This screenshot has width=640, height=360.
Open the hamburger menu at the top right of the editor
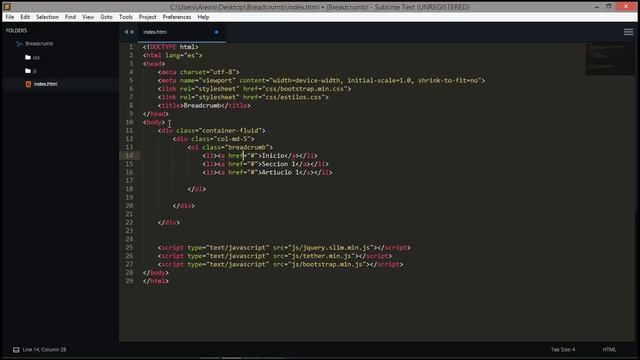click(629, 32)
